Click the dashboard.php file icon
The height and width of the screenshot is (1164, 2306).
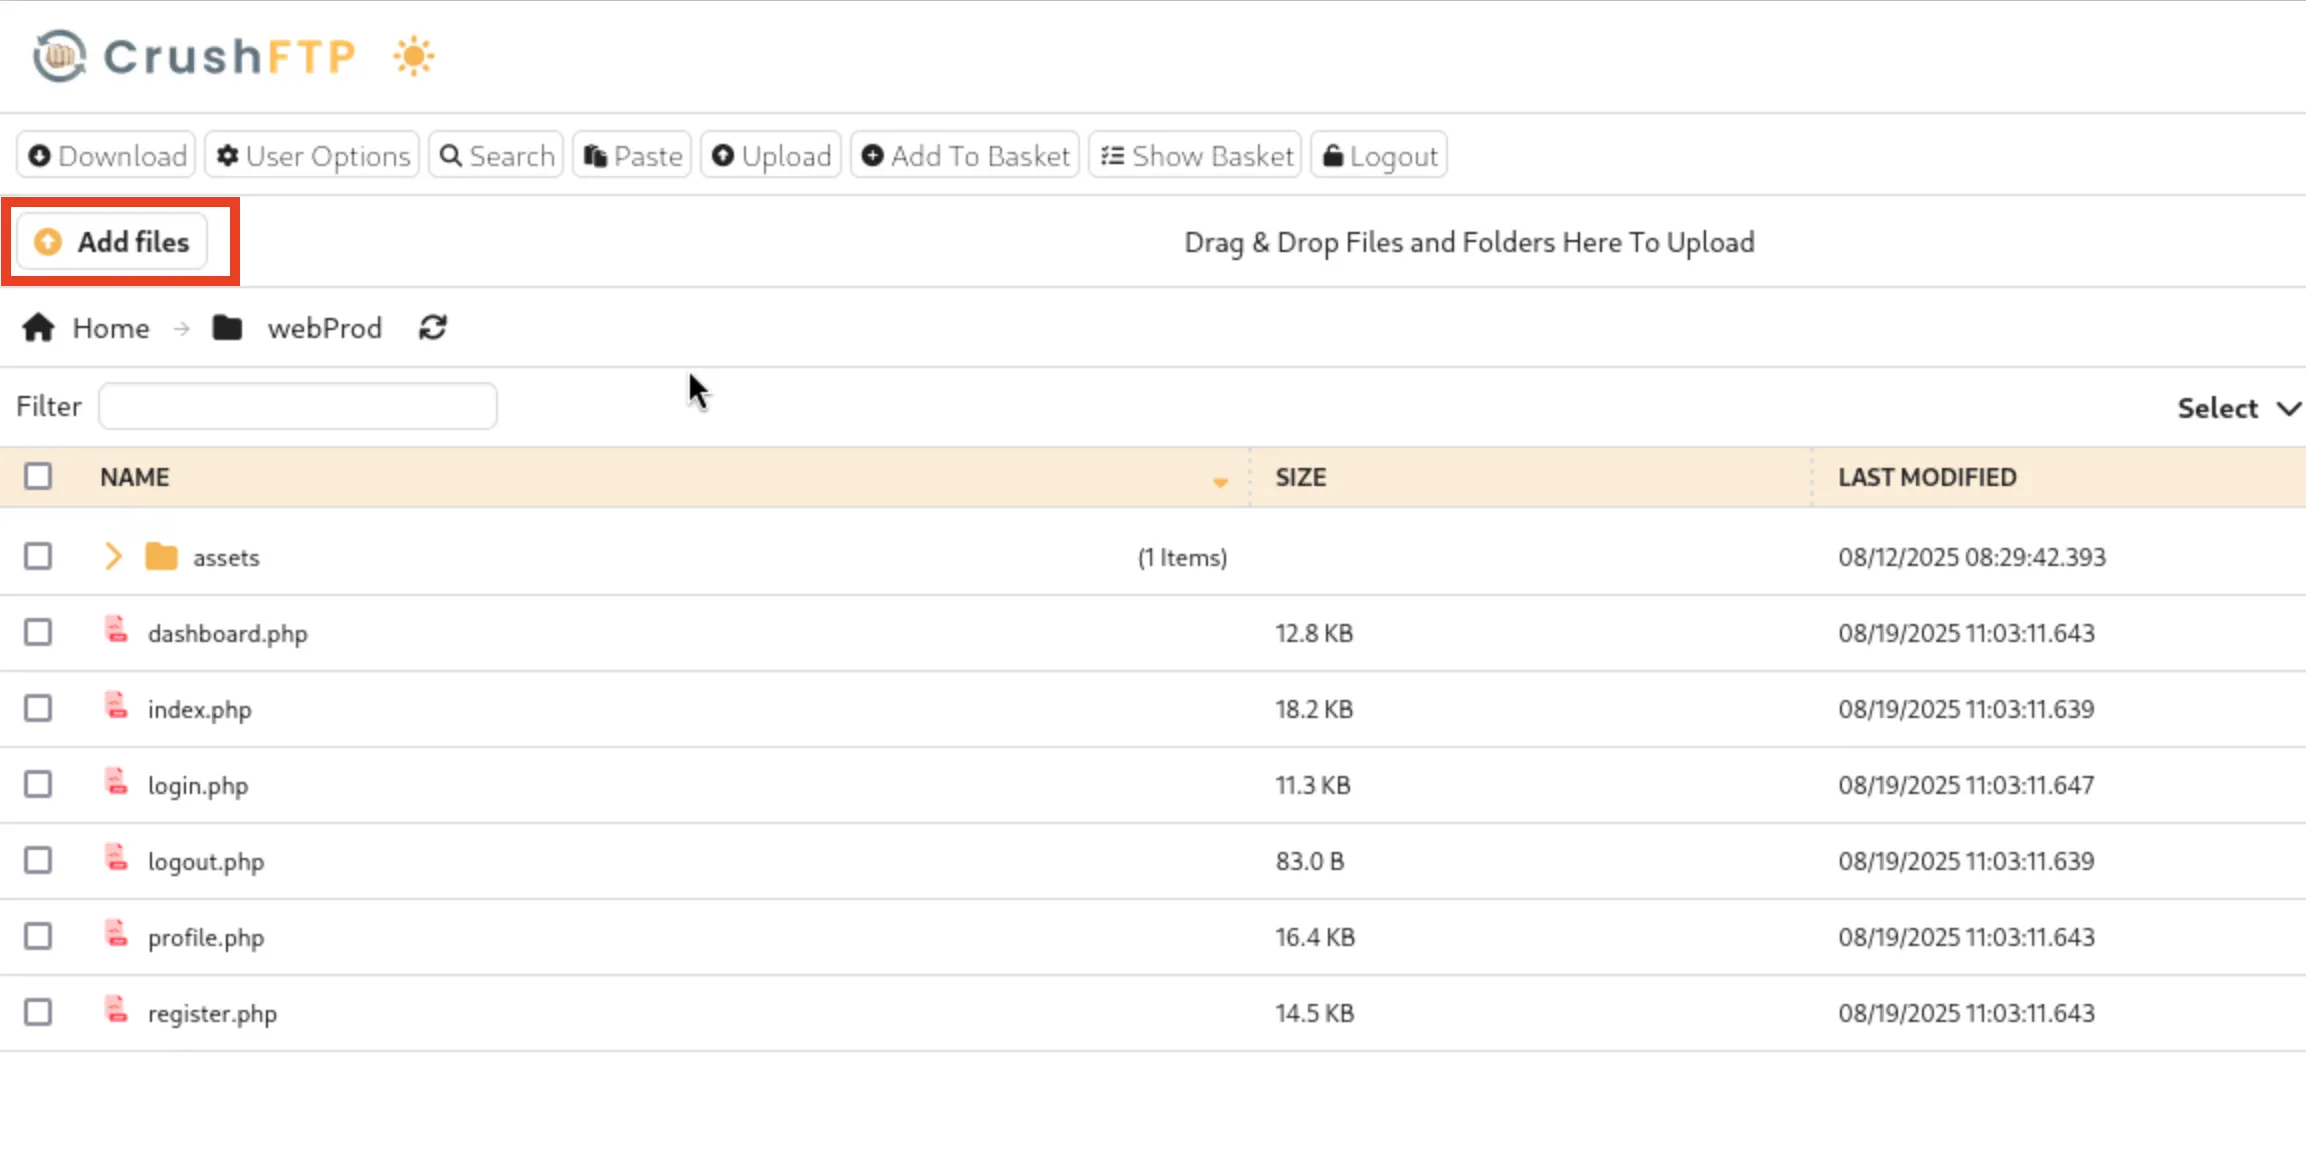117,631
